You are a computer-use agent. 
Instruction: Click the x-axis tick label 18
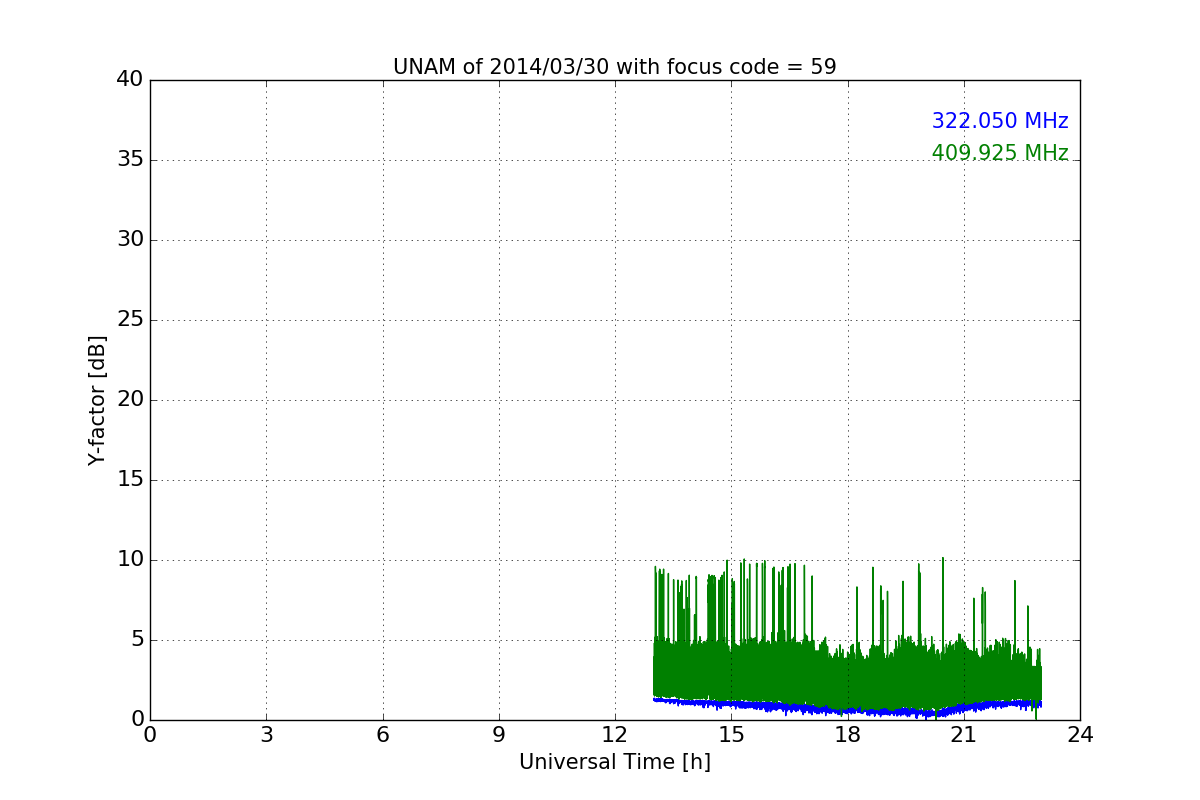[848, 735]
